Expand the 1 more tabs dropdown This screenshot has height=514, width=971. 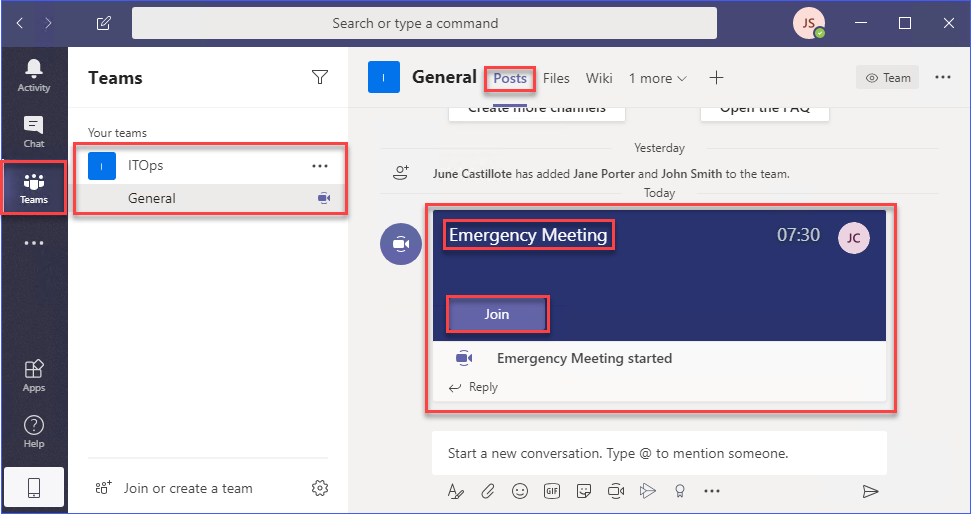[x=658, y=79]
